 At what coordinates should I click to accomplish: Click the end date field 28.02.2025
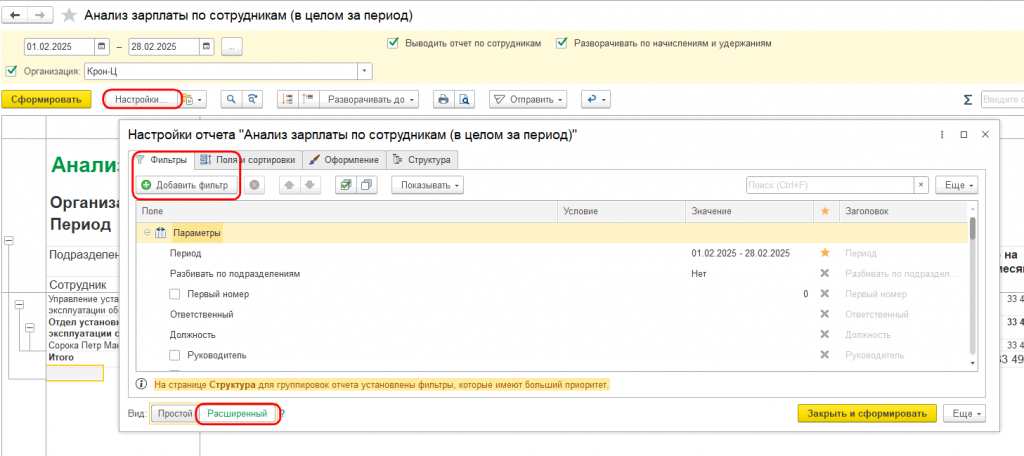coord(164,46)
